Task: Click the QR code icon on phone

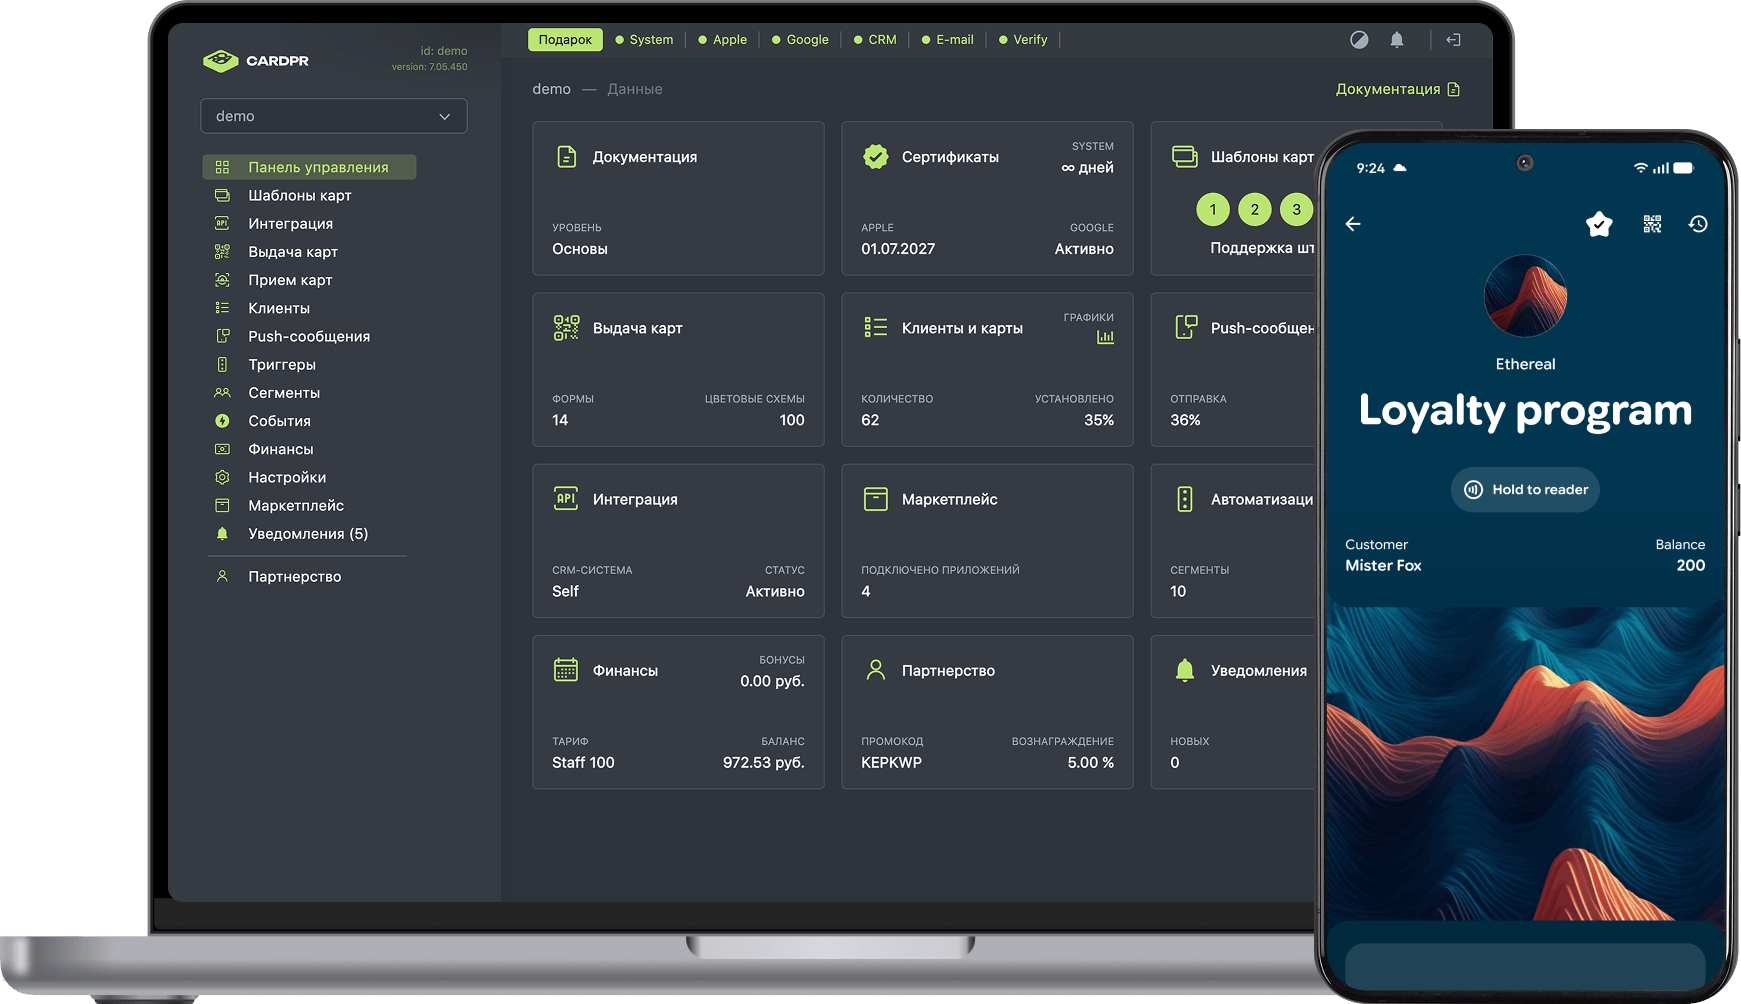Action: pos(1652,224)
